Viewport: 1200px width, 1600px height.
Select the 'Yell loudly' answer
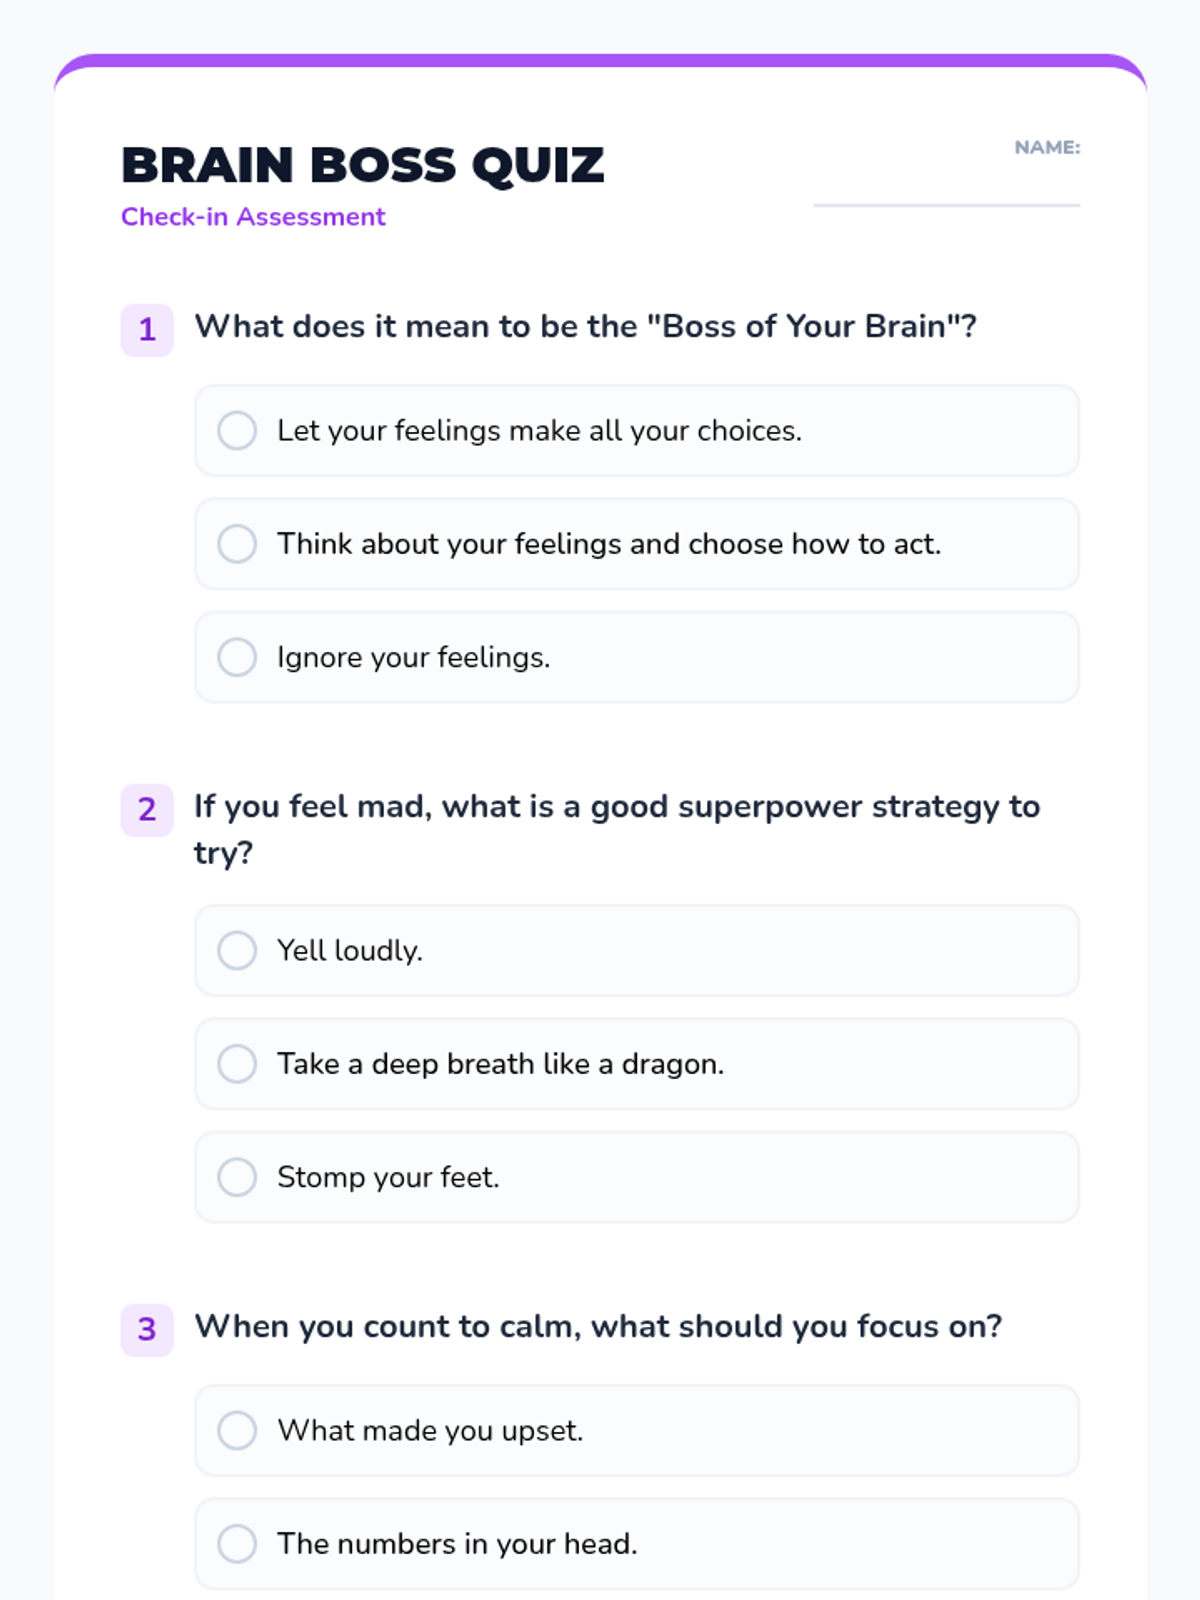[637, 951]
